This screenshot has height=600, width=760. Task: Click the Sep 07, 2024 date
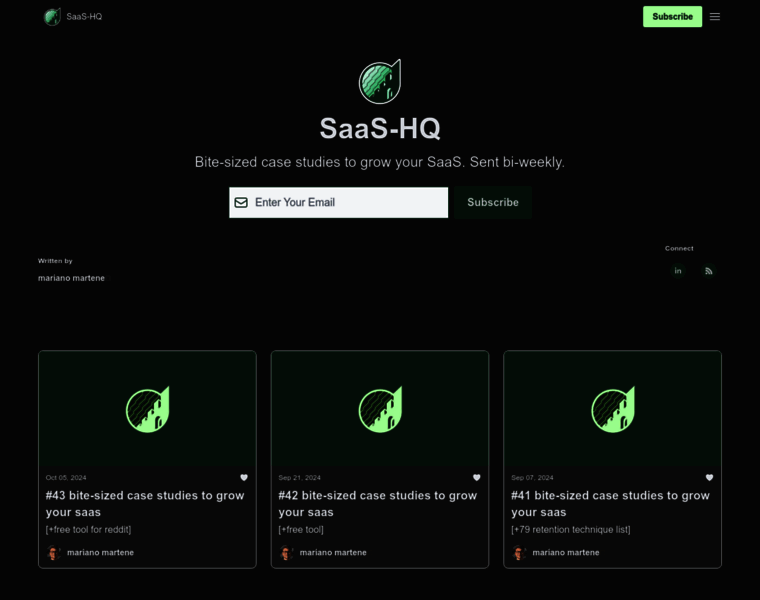pos(532,478)
